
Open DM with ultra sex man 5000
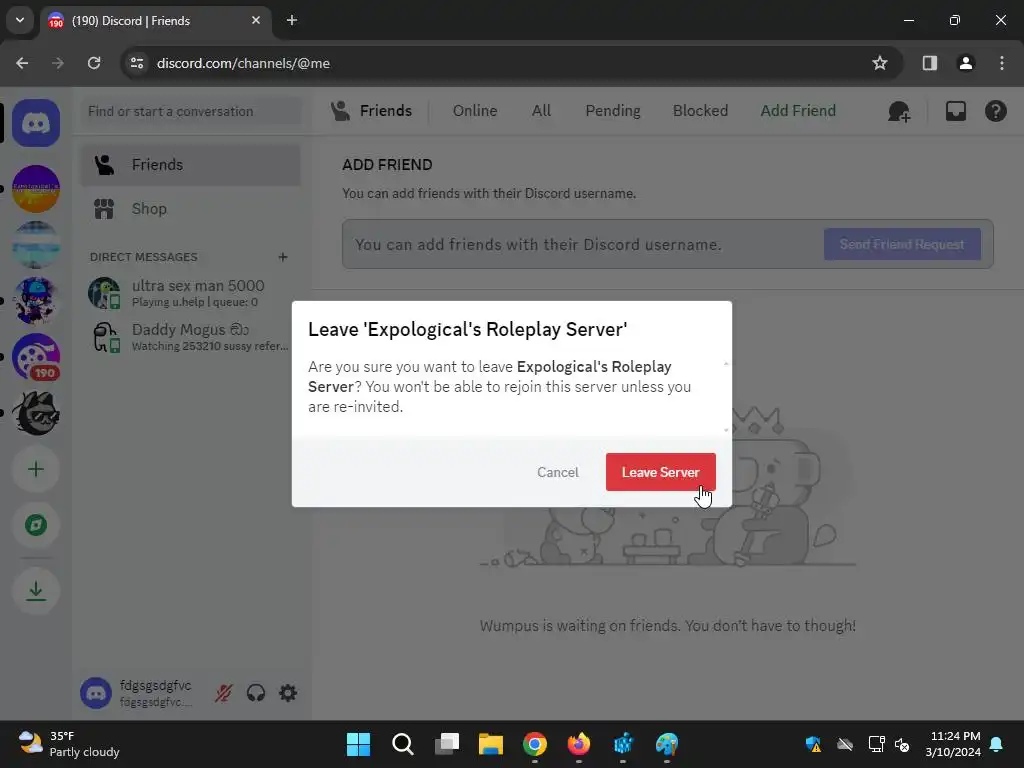pyautogui.click(x=191, y=293)
